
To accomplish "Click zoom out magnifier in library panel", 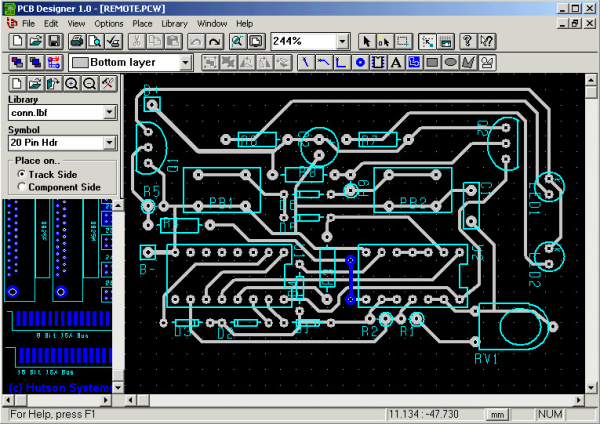I will click(89, 82).
